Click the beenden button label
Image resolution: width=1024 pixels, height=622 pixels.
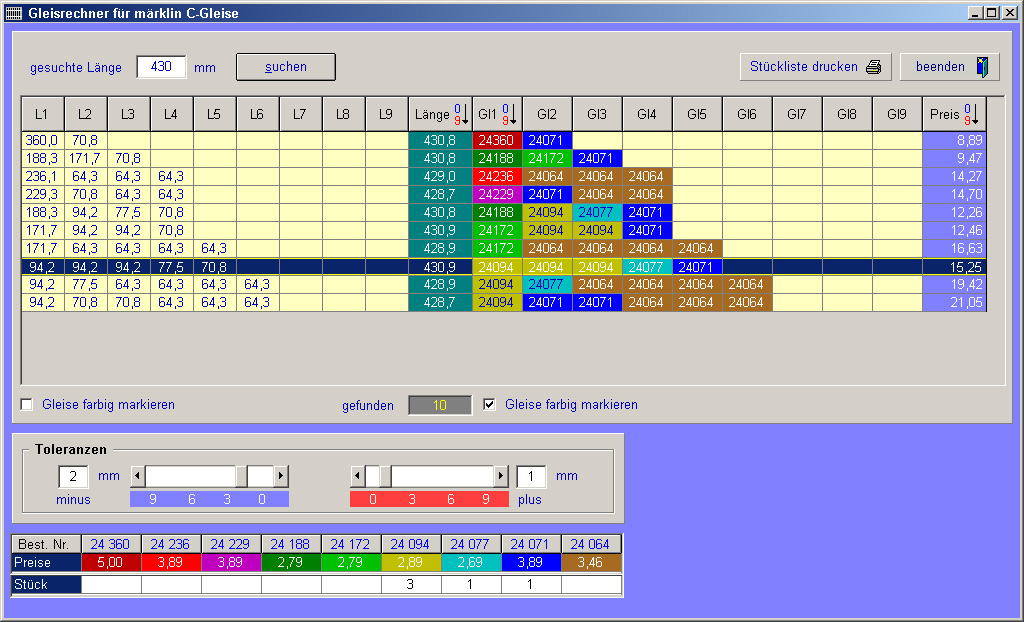[940, 67]
